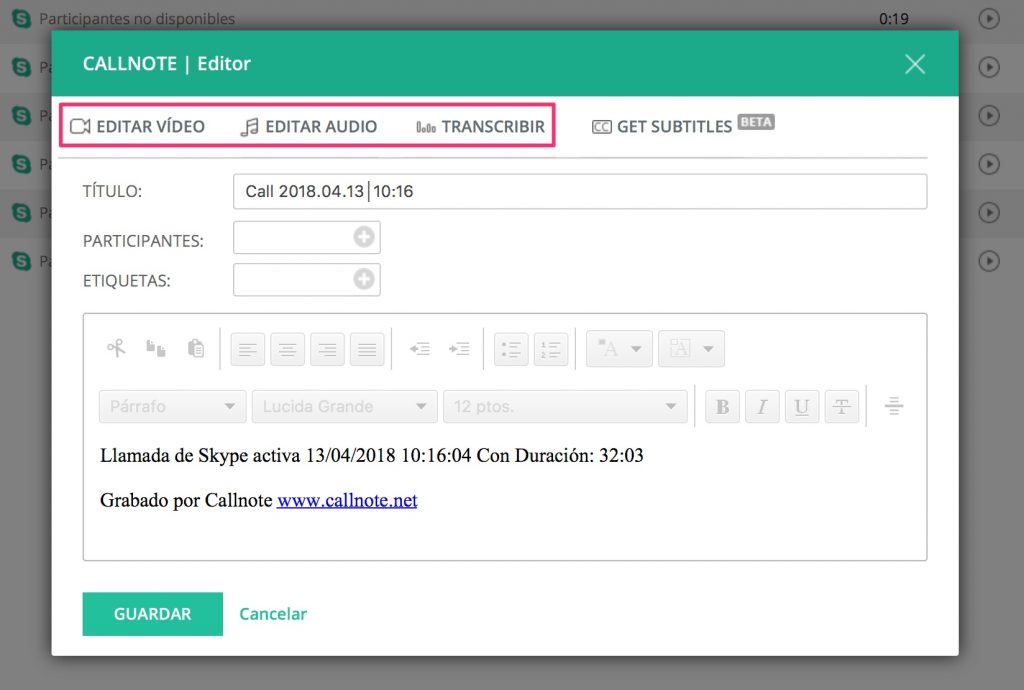Toggle strikethrough formatting
The height and width of the screenshot is (690, 1024).
pyautogui.click(x=842, y=407)
